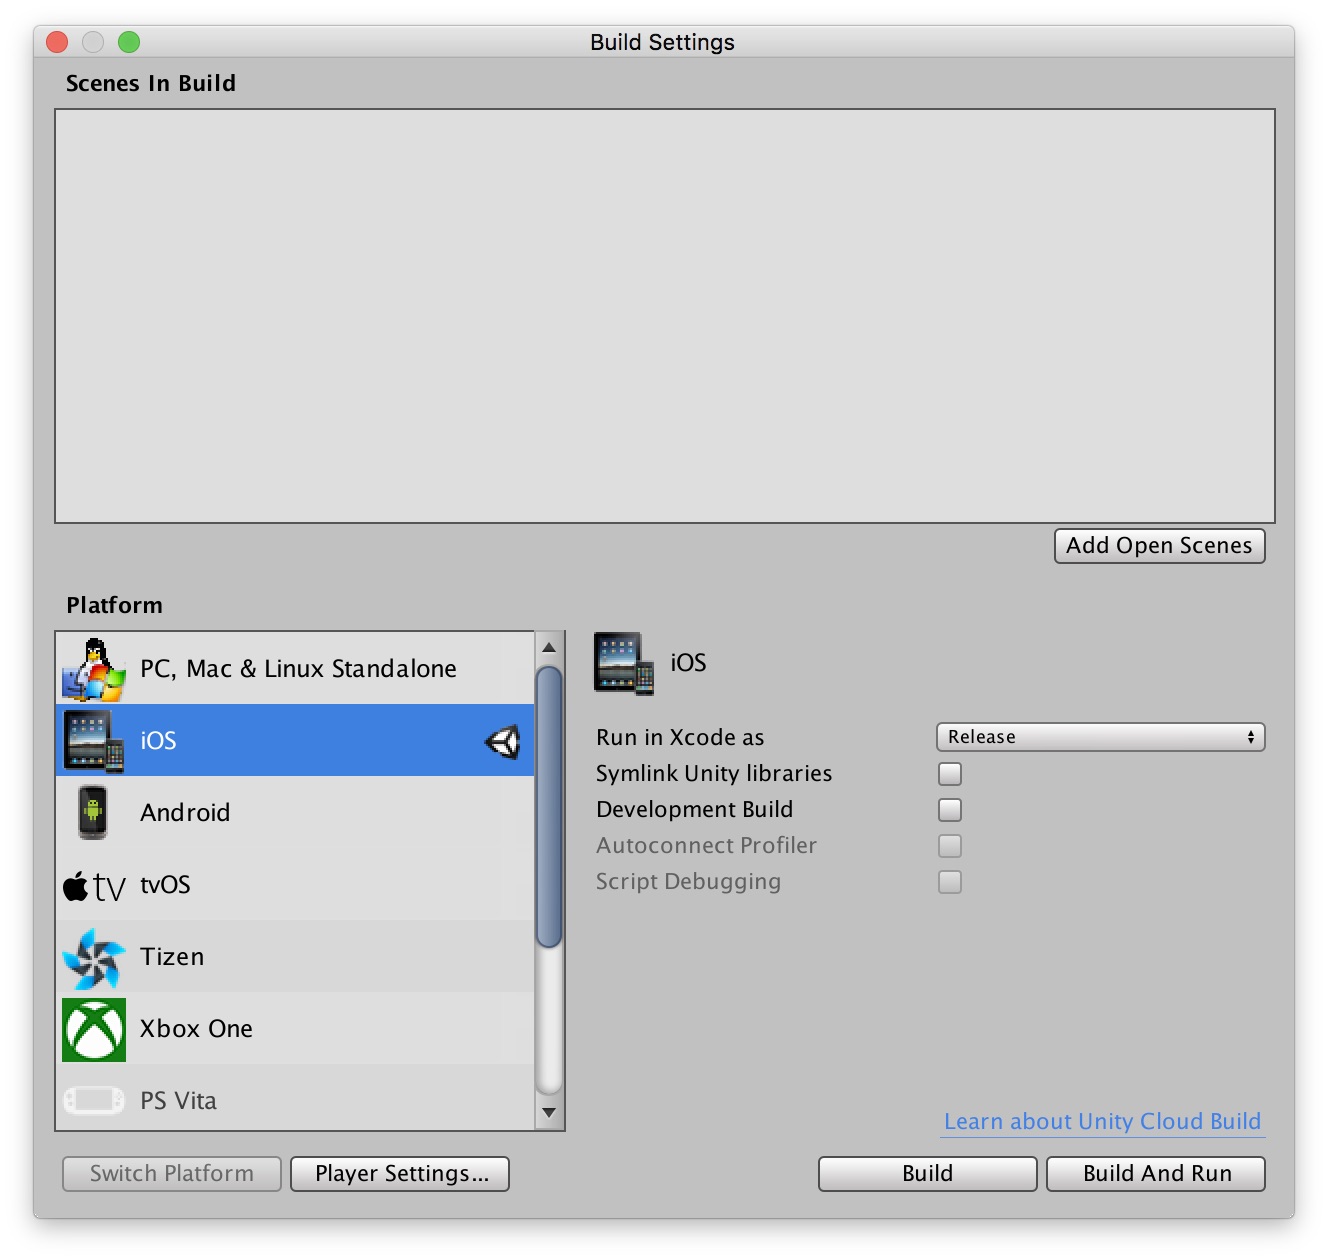Open Player Settings

click(399, 1173)
